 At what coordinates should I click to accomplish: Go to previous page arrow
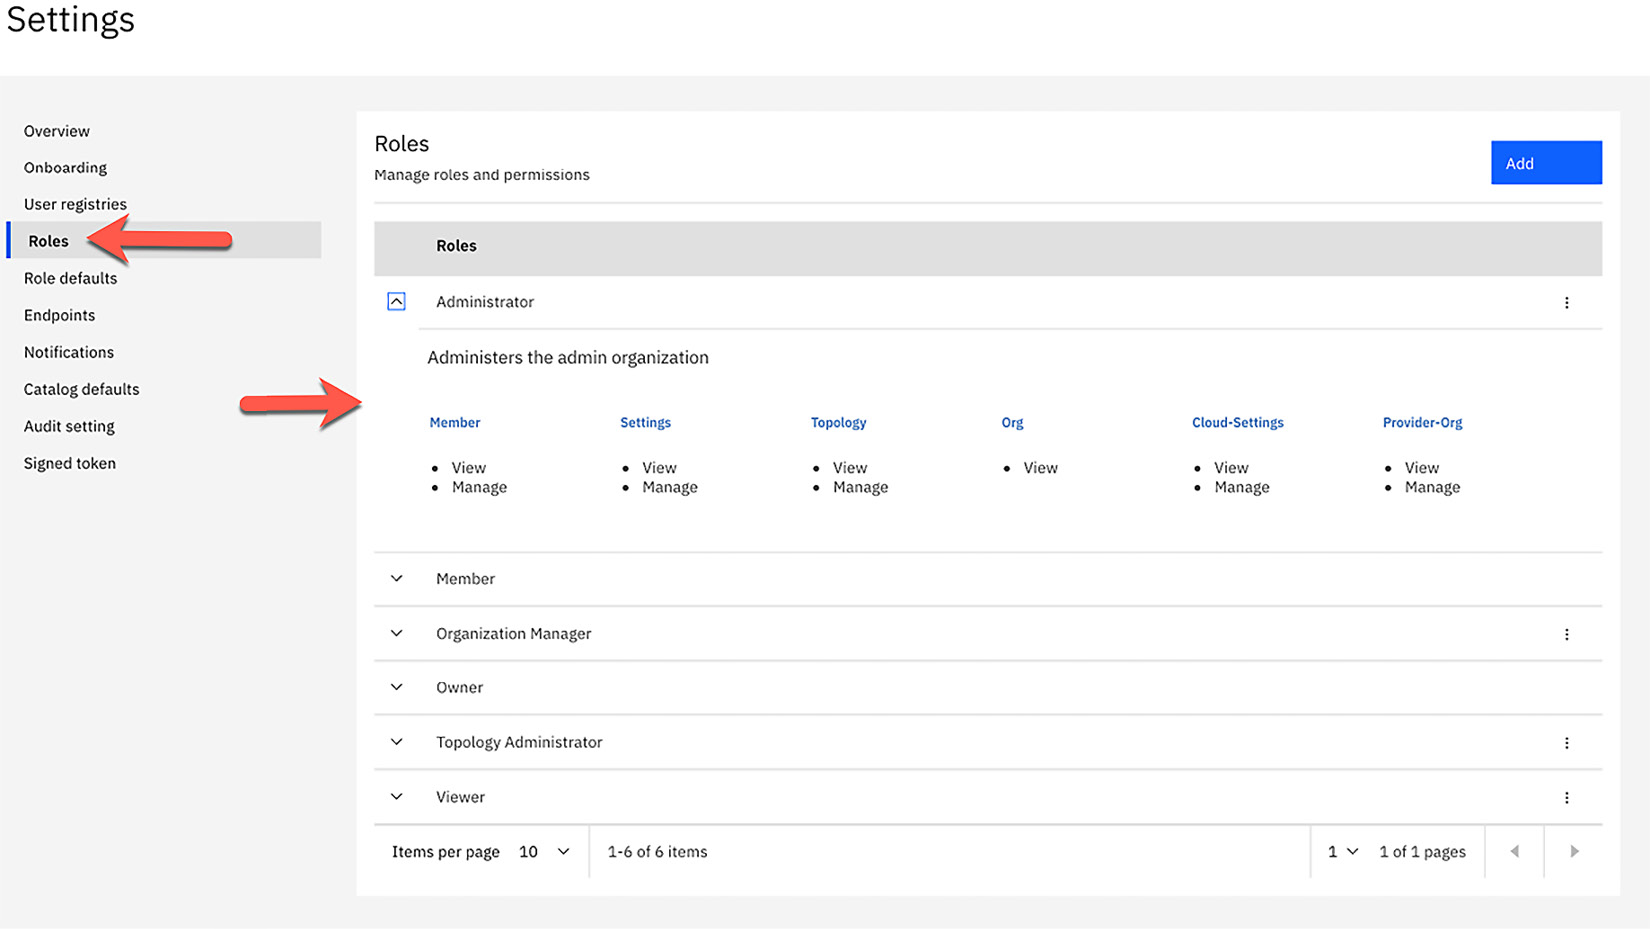click(x=1514, y=852)
